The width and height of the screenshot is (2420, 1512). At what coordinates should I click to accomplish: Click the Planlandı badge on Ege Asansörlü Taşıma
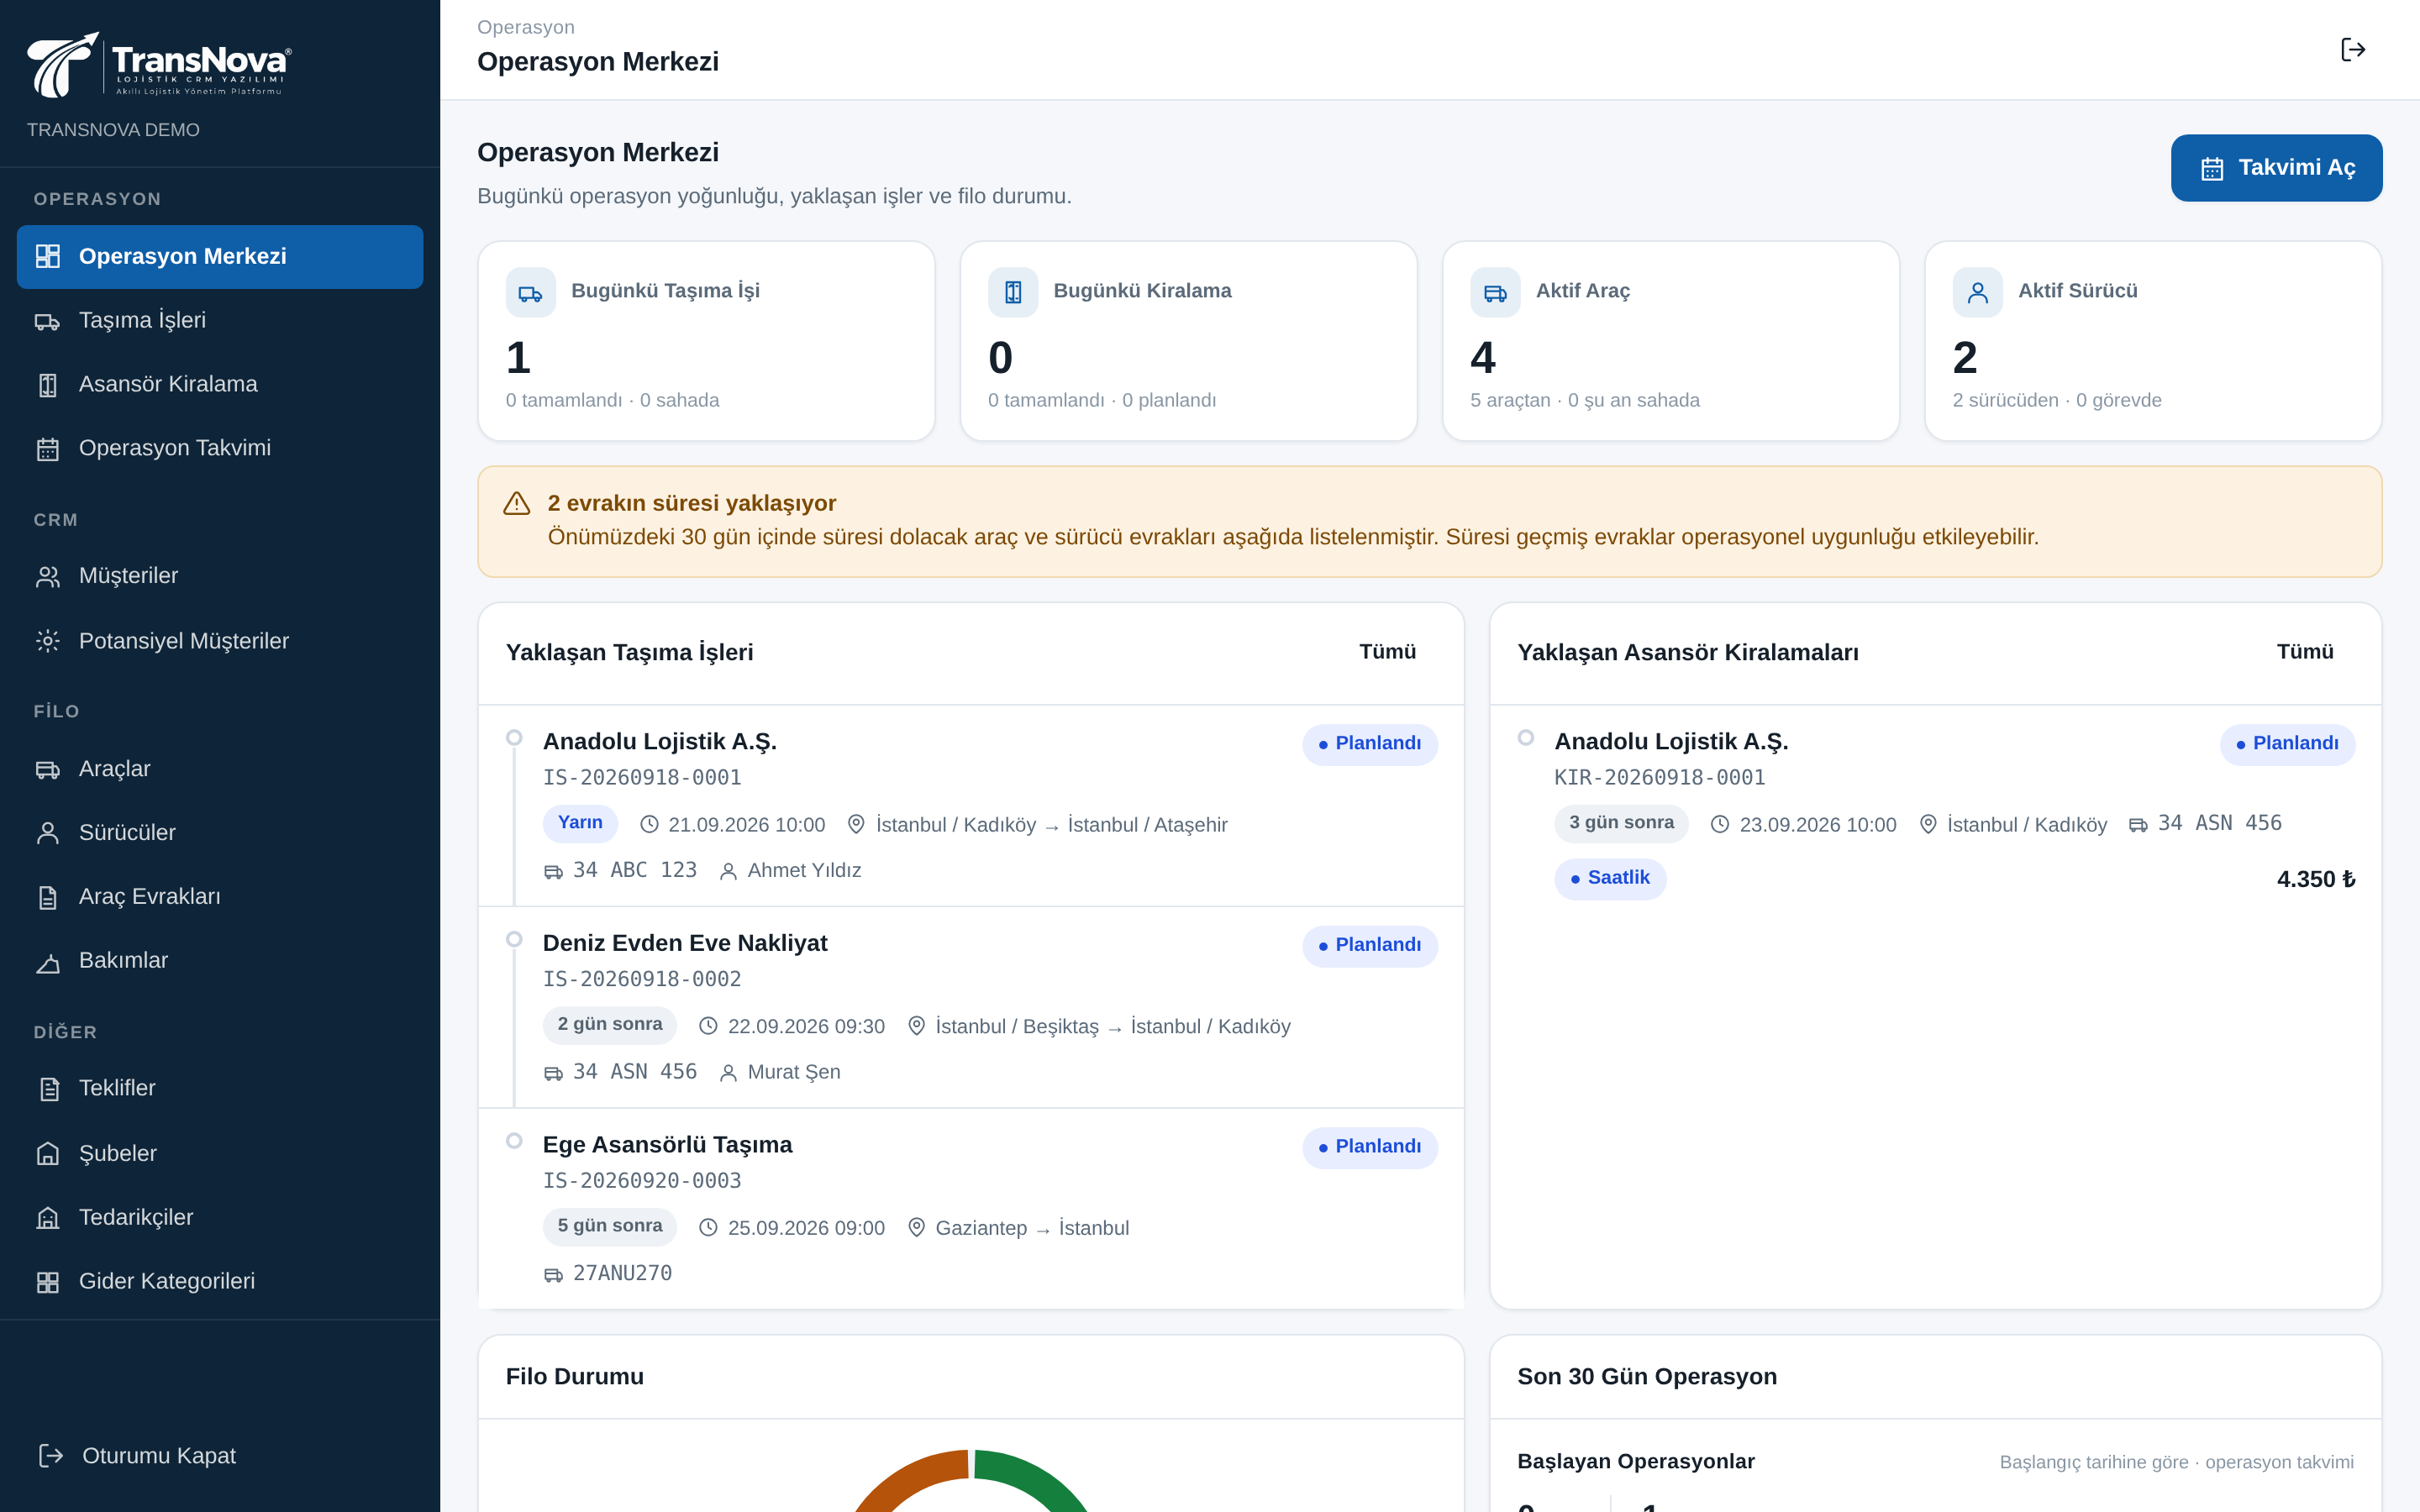(1370, 1147)
